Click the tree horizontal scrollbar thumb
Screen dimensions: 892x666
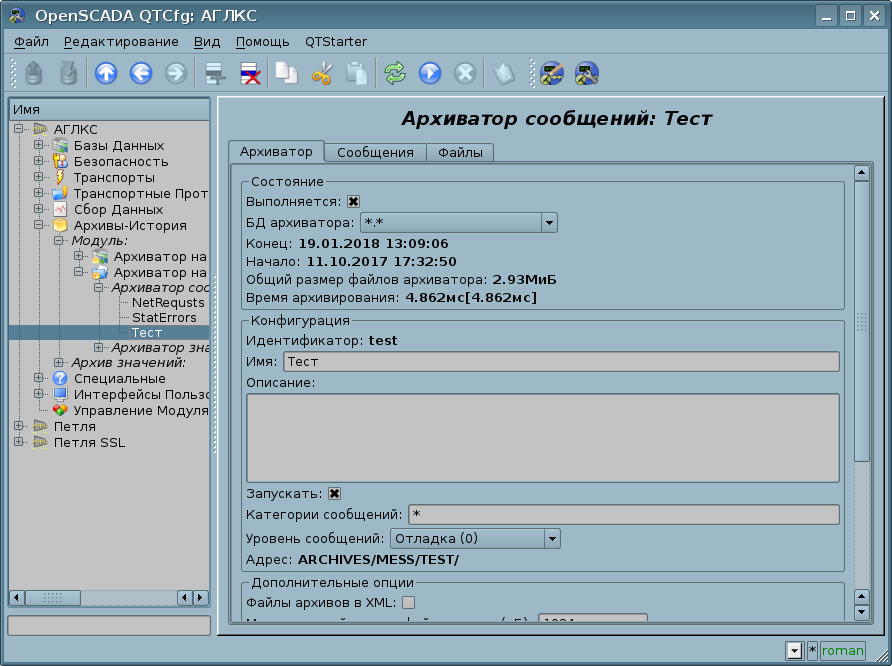pos(52,598)
